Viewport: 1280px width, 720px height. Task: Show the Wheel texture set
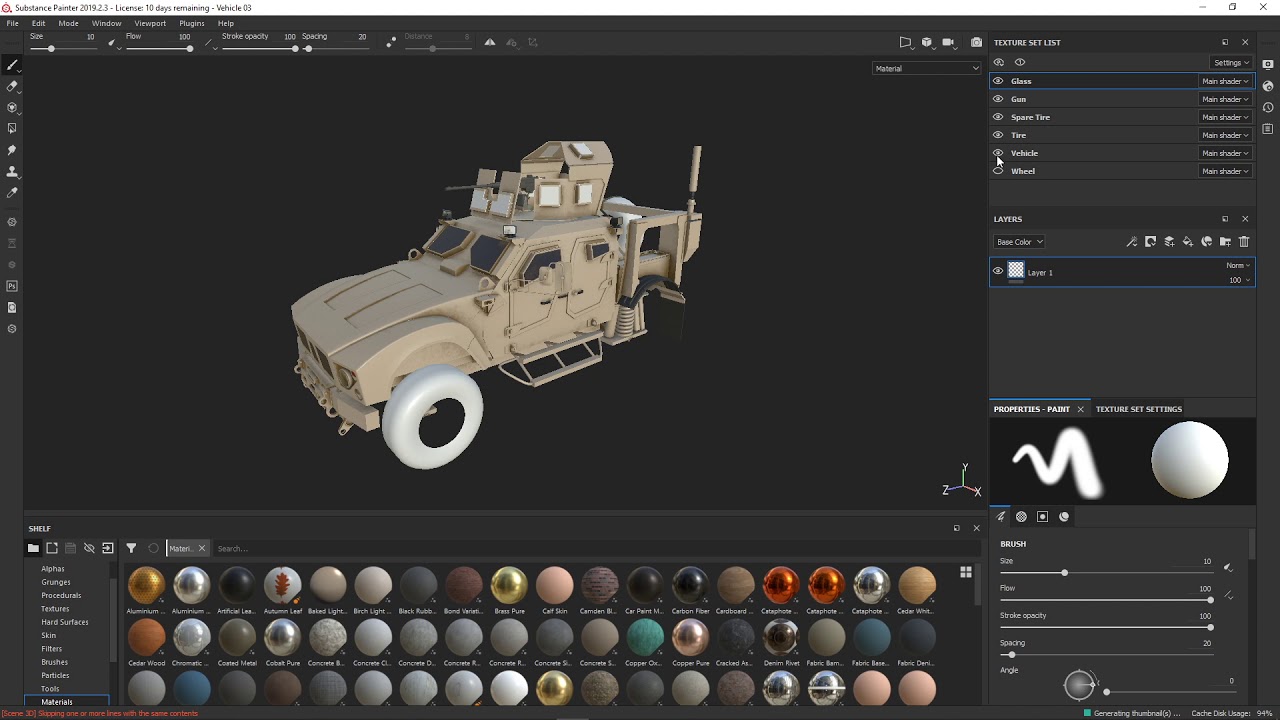tap(998, 171)
